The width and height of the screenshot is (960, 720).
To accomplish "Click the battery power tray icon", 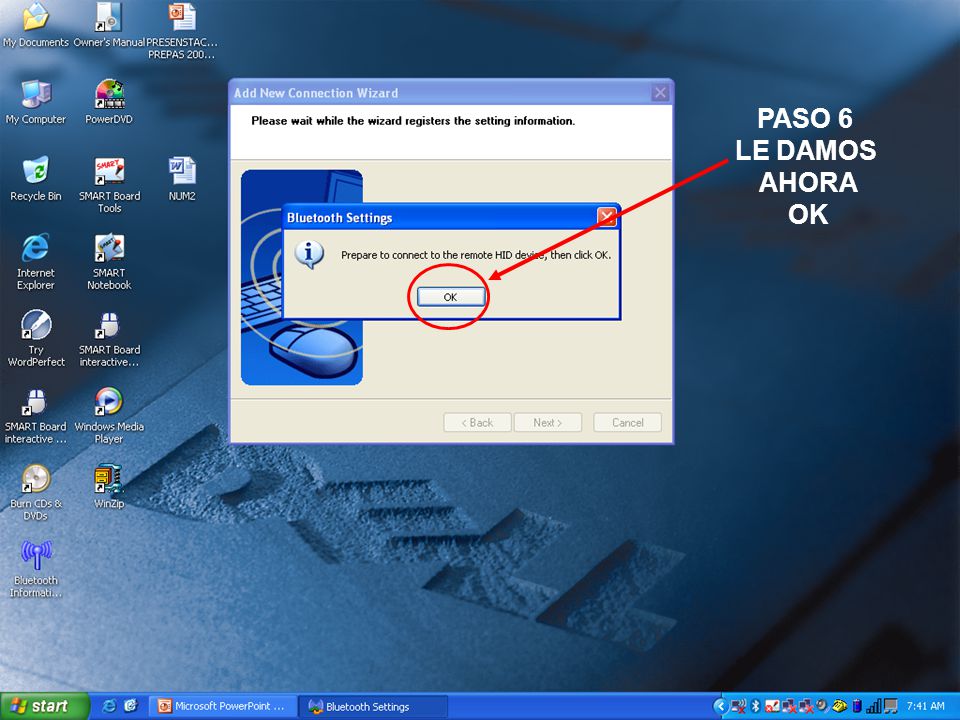I will coord(857,706).
